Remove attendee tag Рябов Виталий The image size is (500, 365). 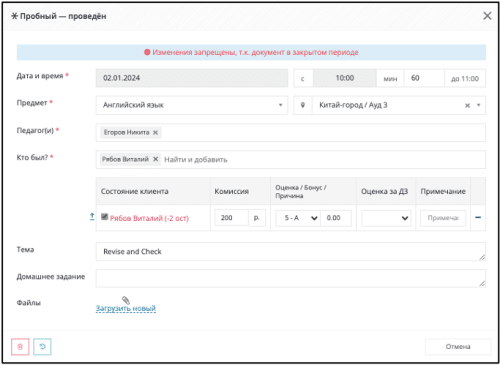155,159
